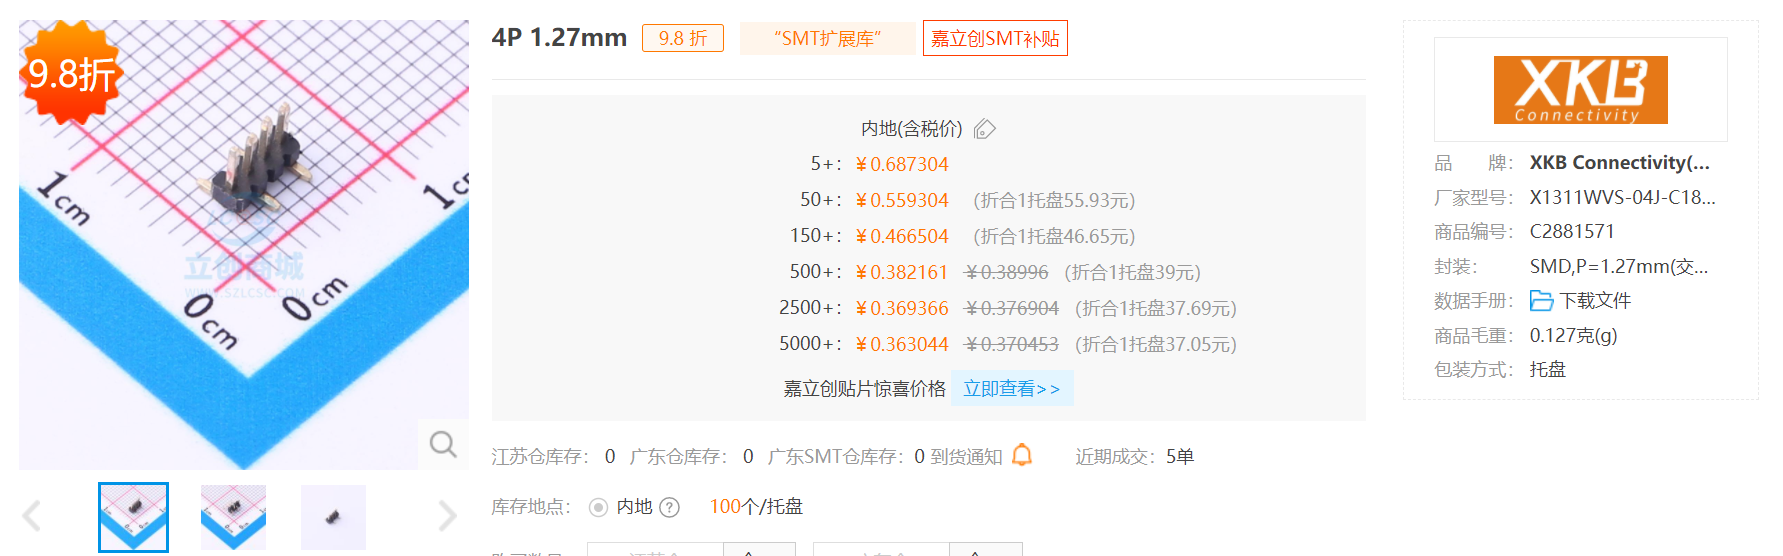The image size is (1783, 556).
Task: Go to previous thumbnail with left arrow
Action: click(32, 516)
